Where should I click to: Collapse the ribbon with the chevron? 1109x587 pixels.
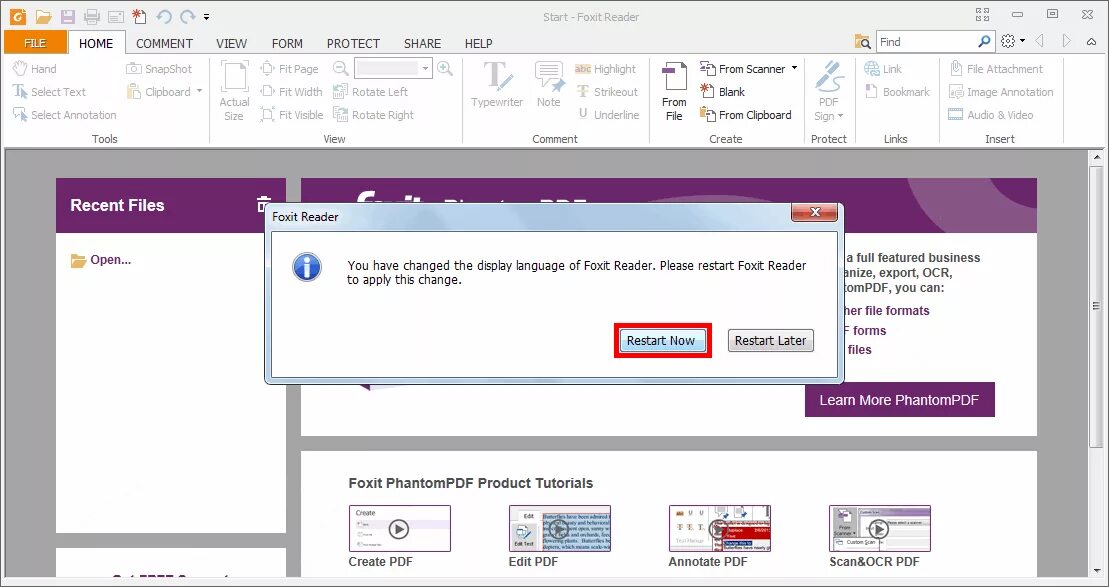pyautogui.click(x=1093, y=42)
